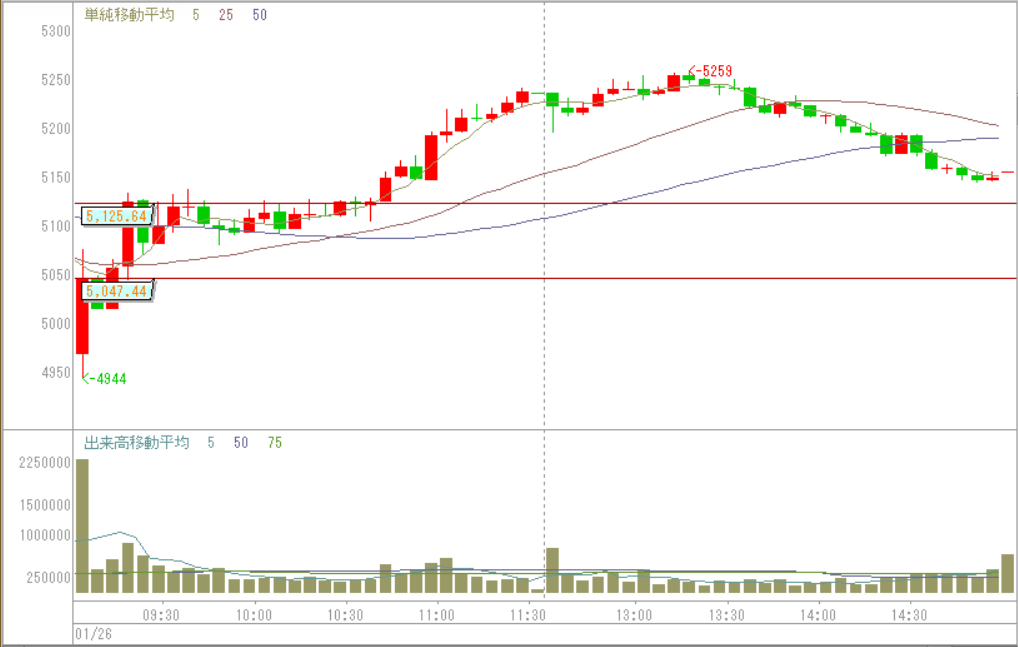Click the 4944 low price marker
The height and width of the screenshot is (647, 1018).
tap(107, 378)
